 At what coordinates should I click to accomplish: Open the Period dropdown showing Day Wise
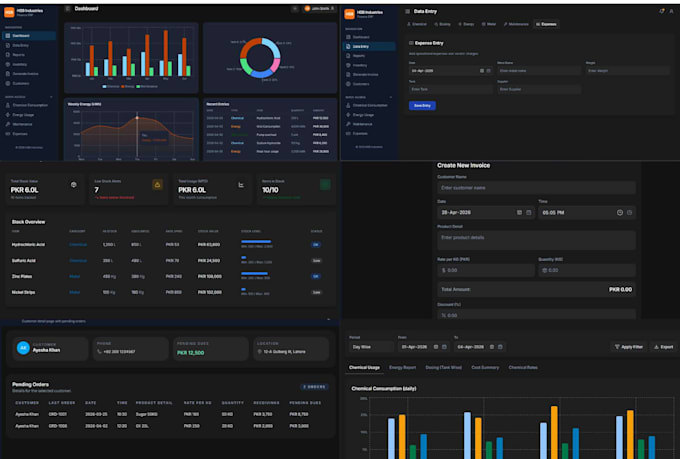coord(371,347)
